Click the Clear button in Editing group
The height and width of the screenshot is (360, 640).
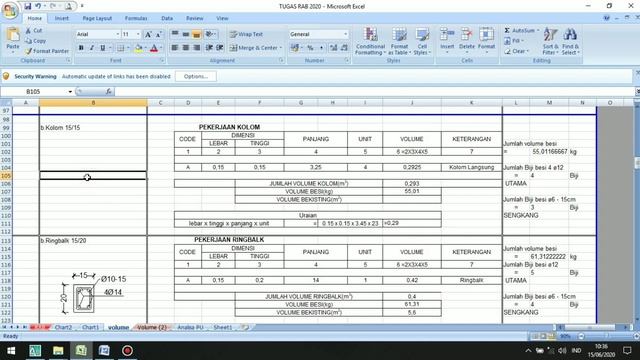(516, 51)
